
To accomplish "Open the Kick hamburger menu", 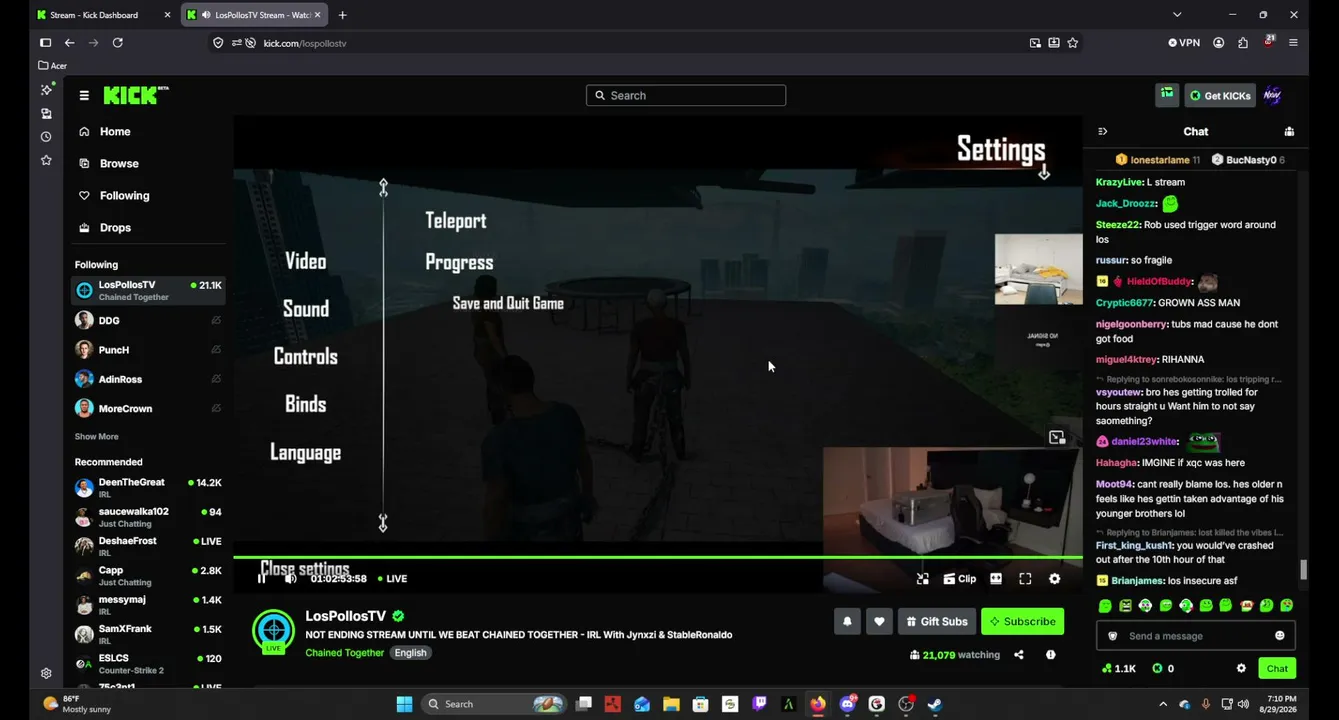I will coord(84,96).
